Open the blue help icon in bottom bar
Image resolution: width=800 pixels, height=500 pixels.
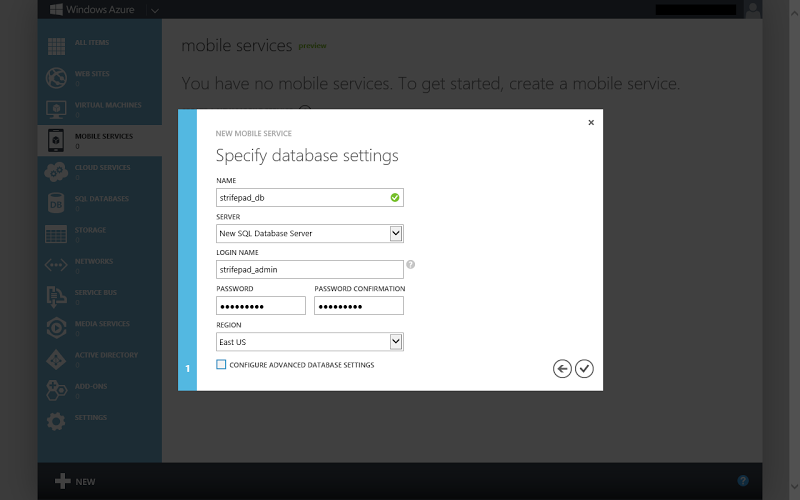tap(743, 481)
